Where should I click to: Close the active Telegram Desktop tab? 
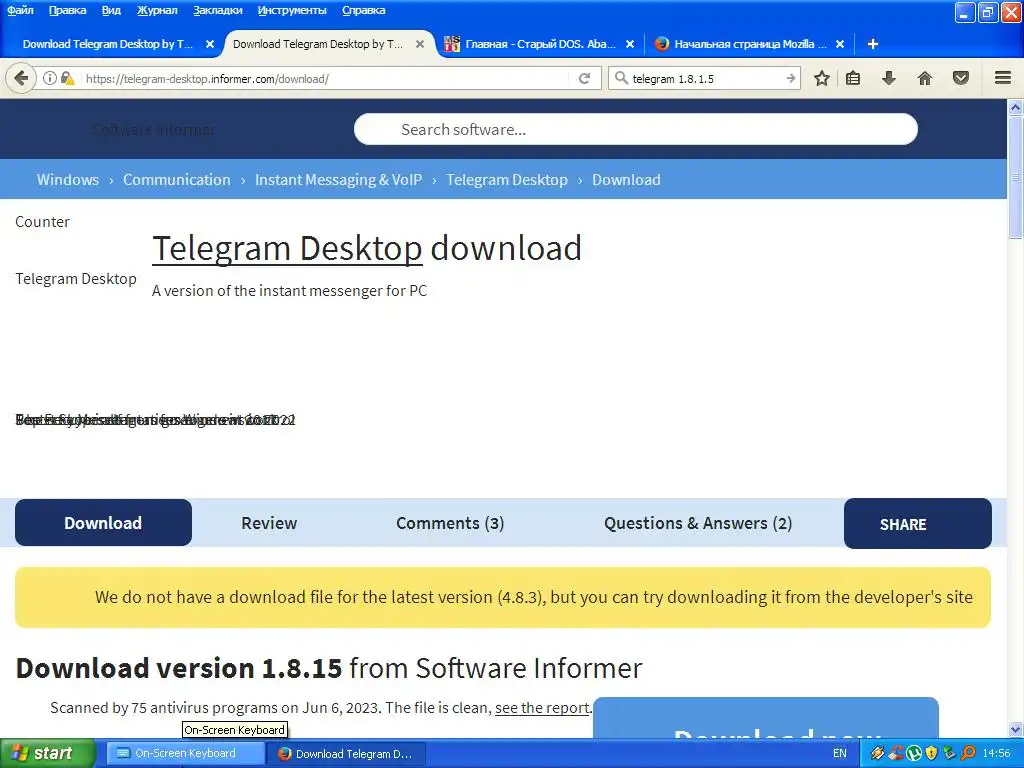pos(420,44)
